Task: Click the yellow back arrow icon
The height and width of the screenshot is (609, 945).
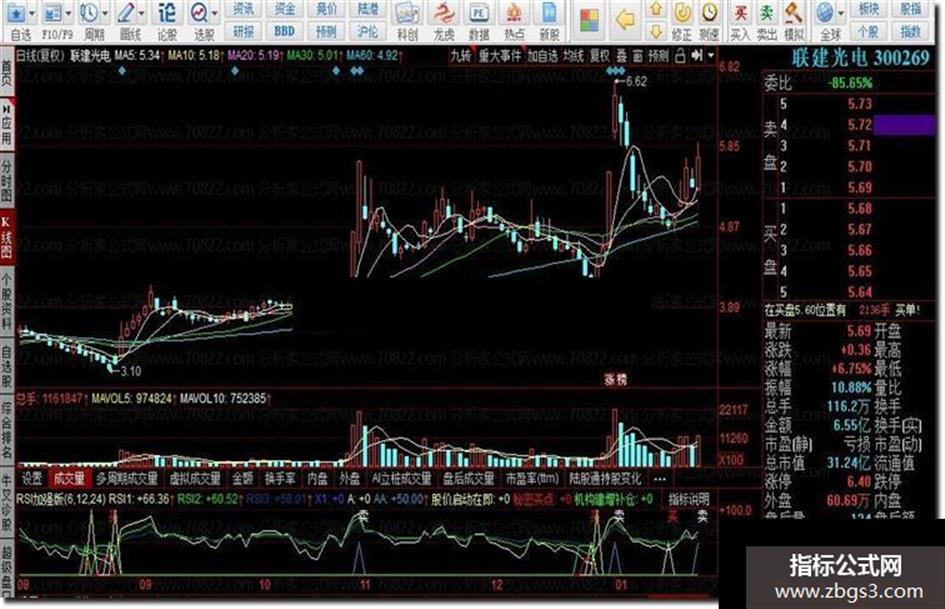Action: click(625, 21)
